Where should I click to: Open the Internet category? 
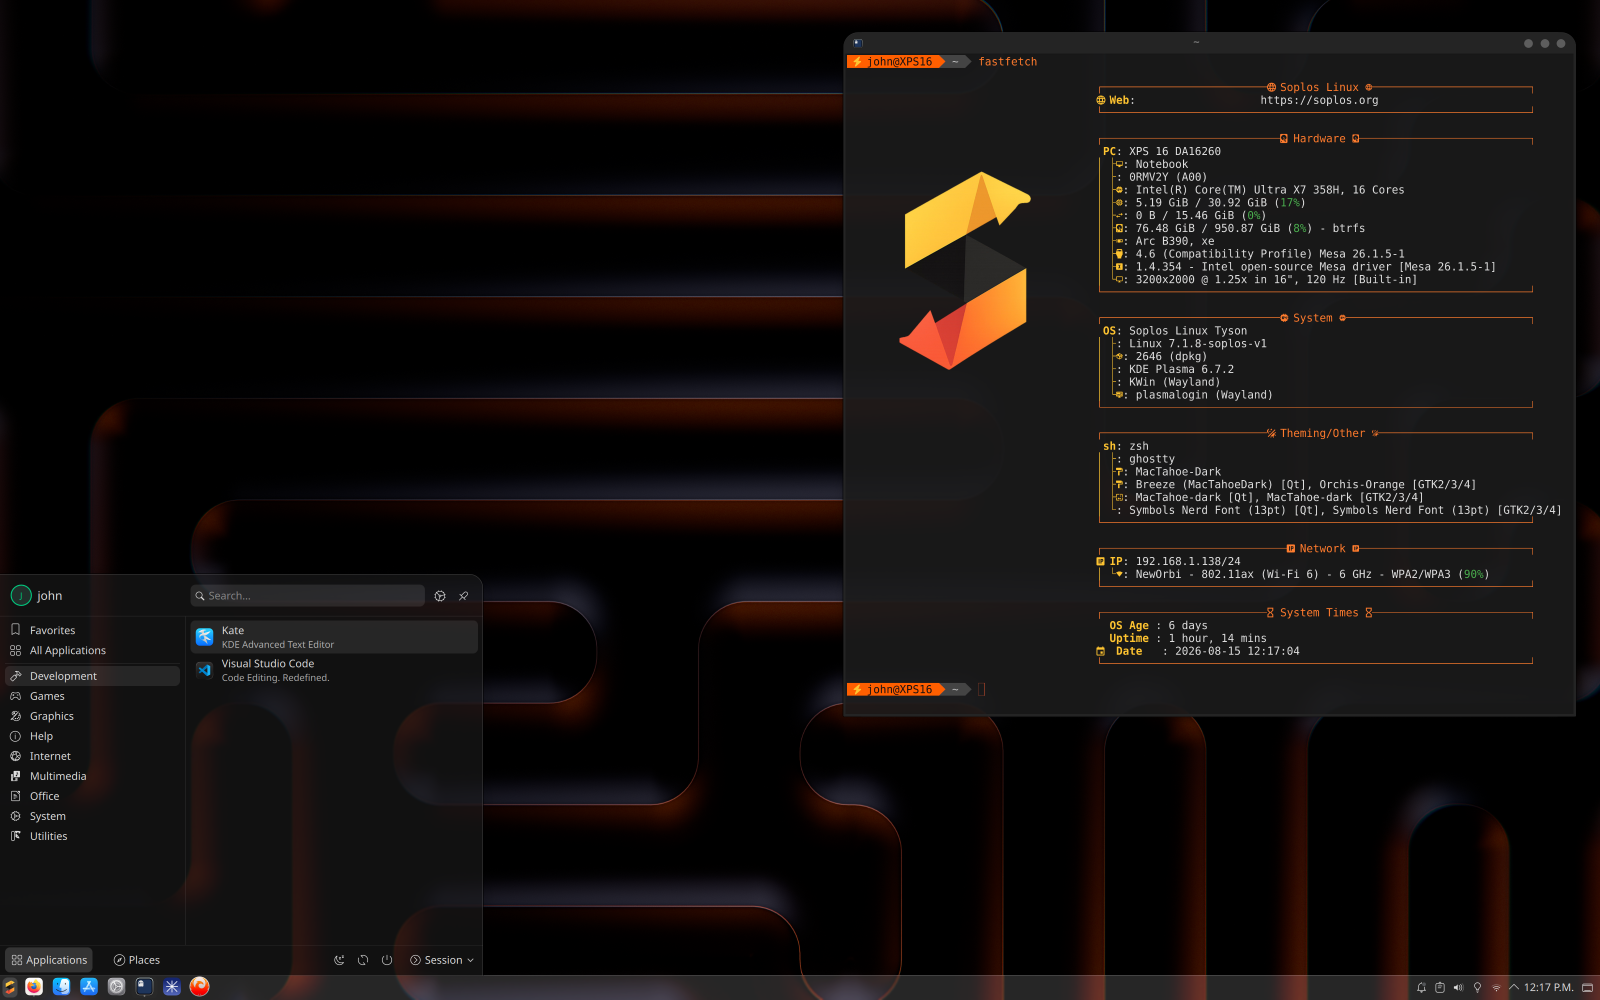[x=92, y=757]
